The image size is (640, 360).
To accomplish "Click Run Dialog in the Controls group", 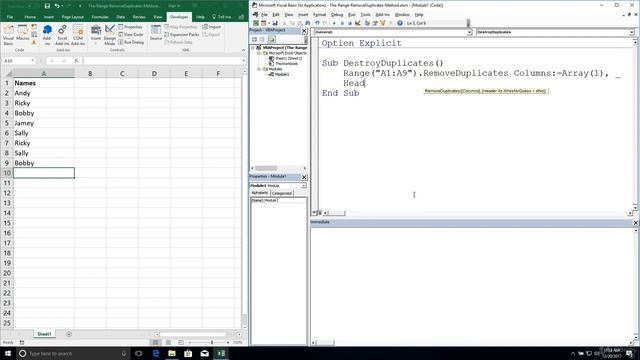I will pos(131,42).
